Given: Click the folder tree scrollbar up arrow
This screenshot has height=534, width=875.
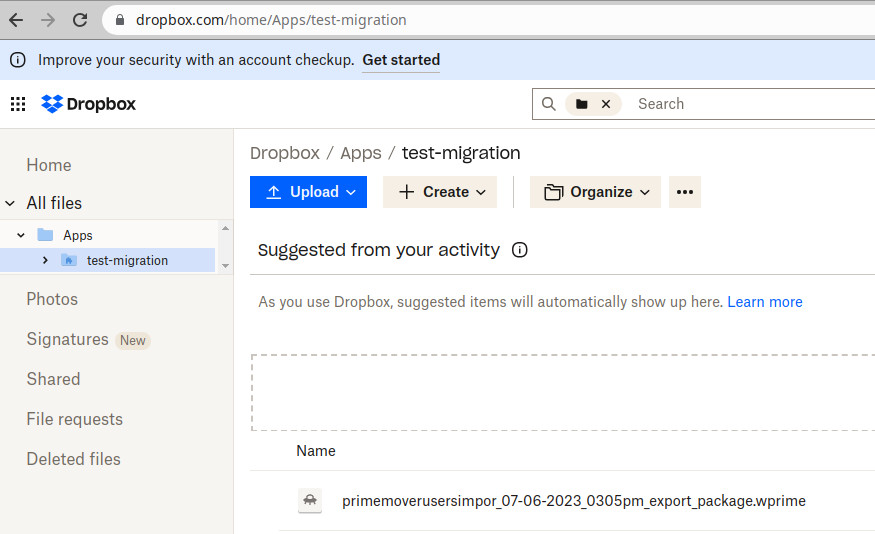Looking at the screenshot, I should (x=225, y=228).
